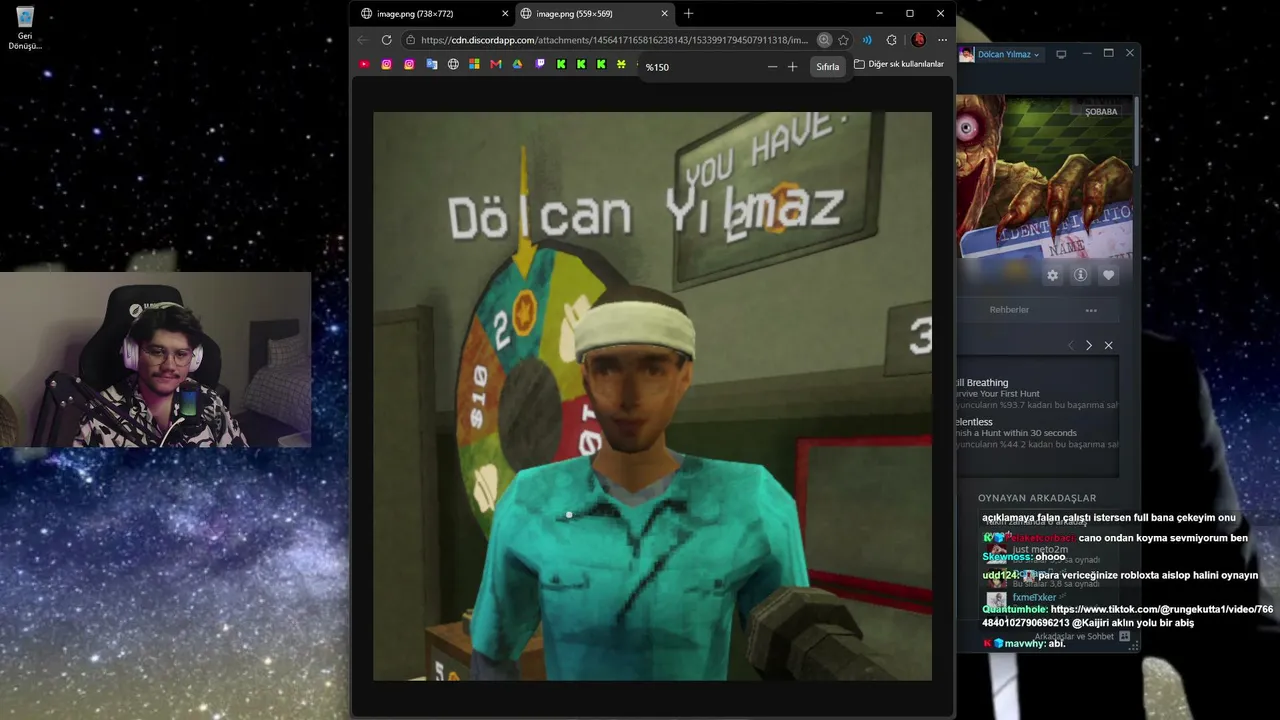Viewport: 1280px width, 720px height.
Task: Close the image.png (559×569) tab
Action: [x=665, y=14]
